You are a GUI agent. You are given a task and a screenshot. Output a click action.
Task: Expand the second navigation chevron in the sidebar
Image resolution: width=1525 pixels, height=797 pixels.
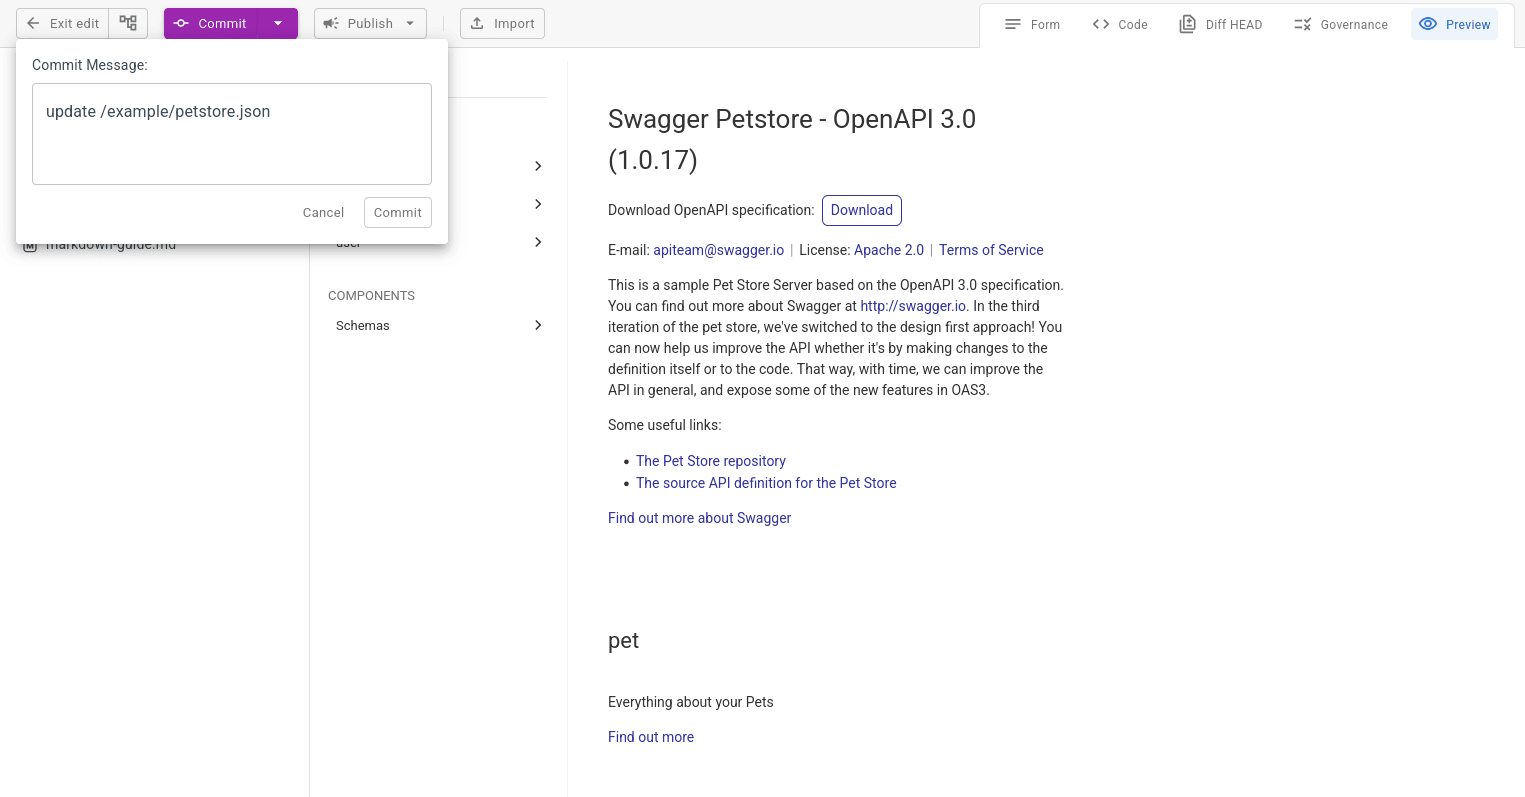point(538,204)
